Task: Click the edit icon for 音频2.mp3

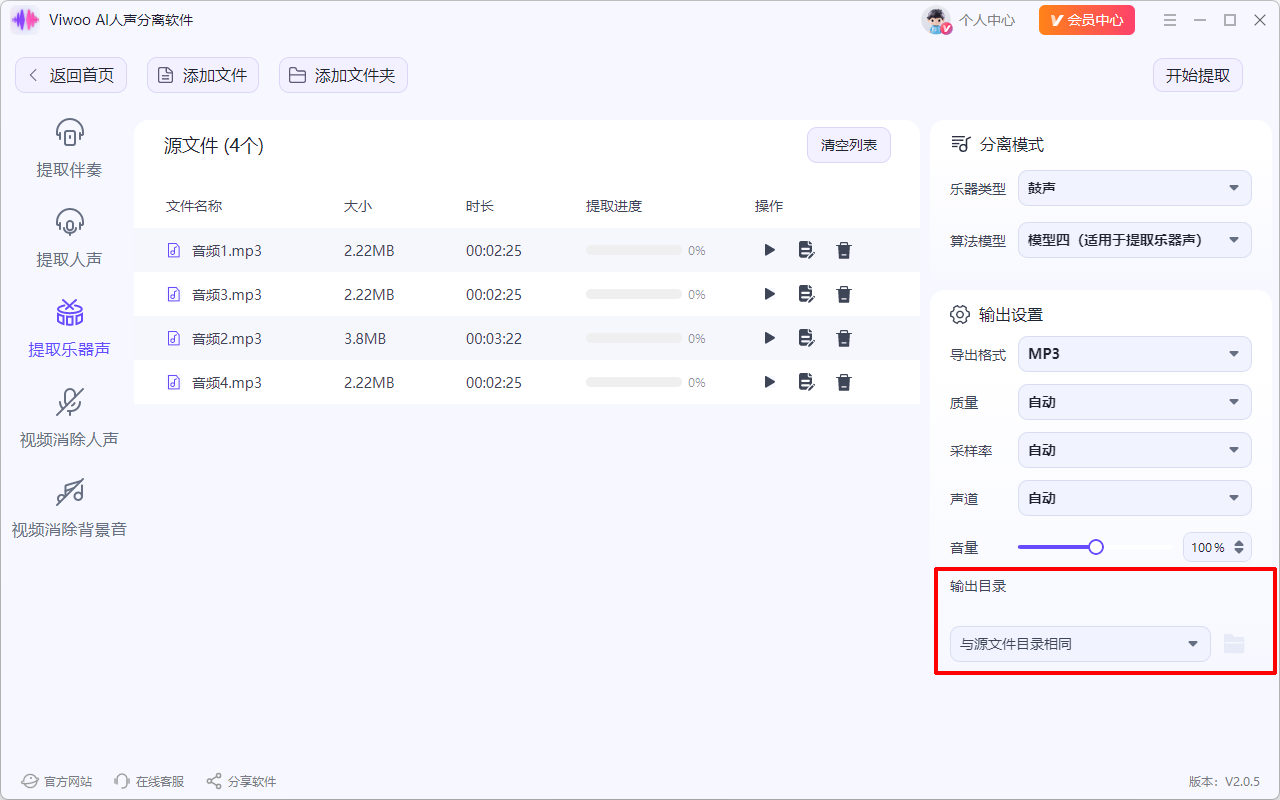Action: (806, 338)
